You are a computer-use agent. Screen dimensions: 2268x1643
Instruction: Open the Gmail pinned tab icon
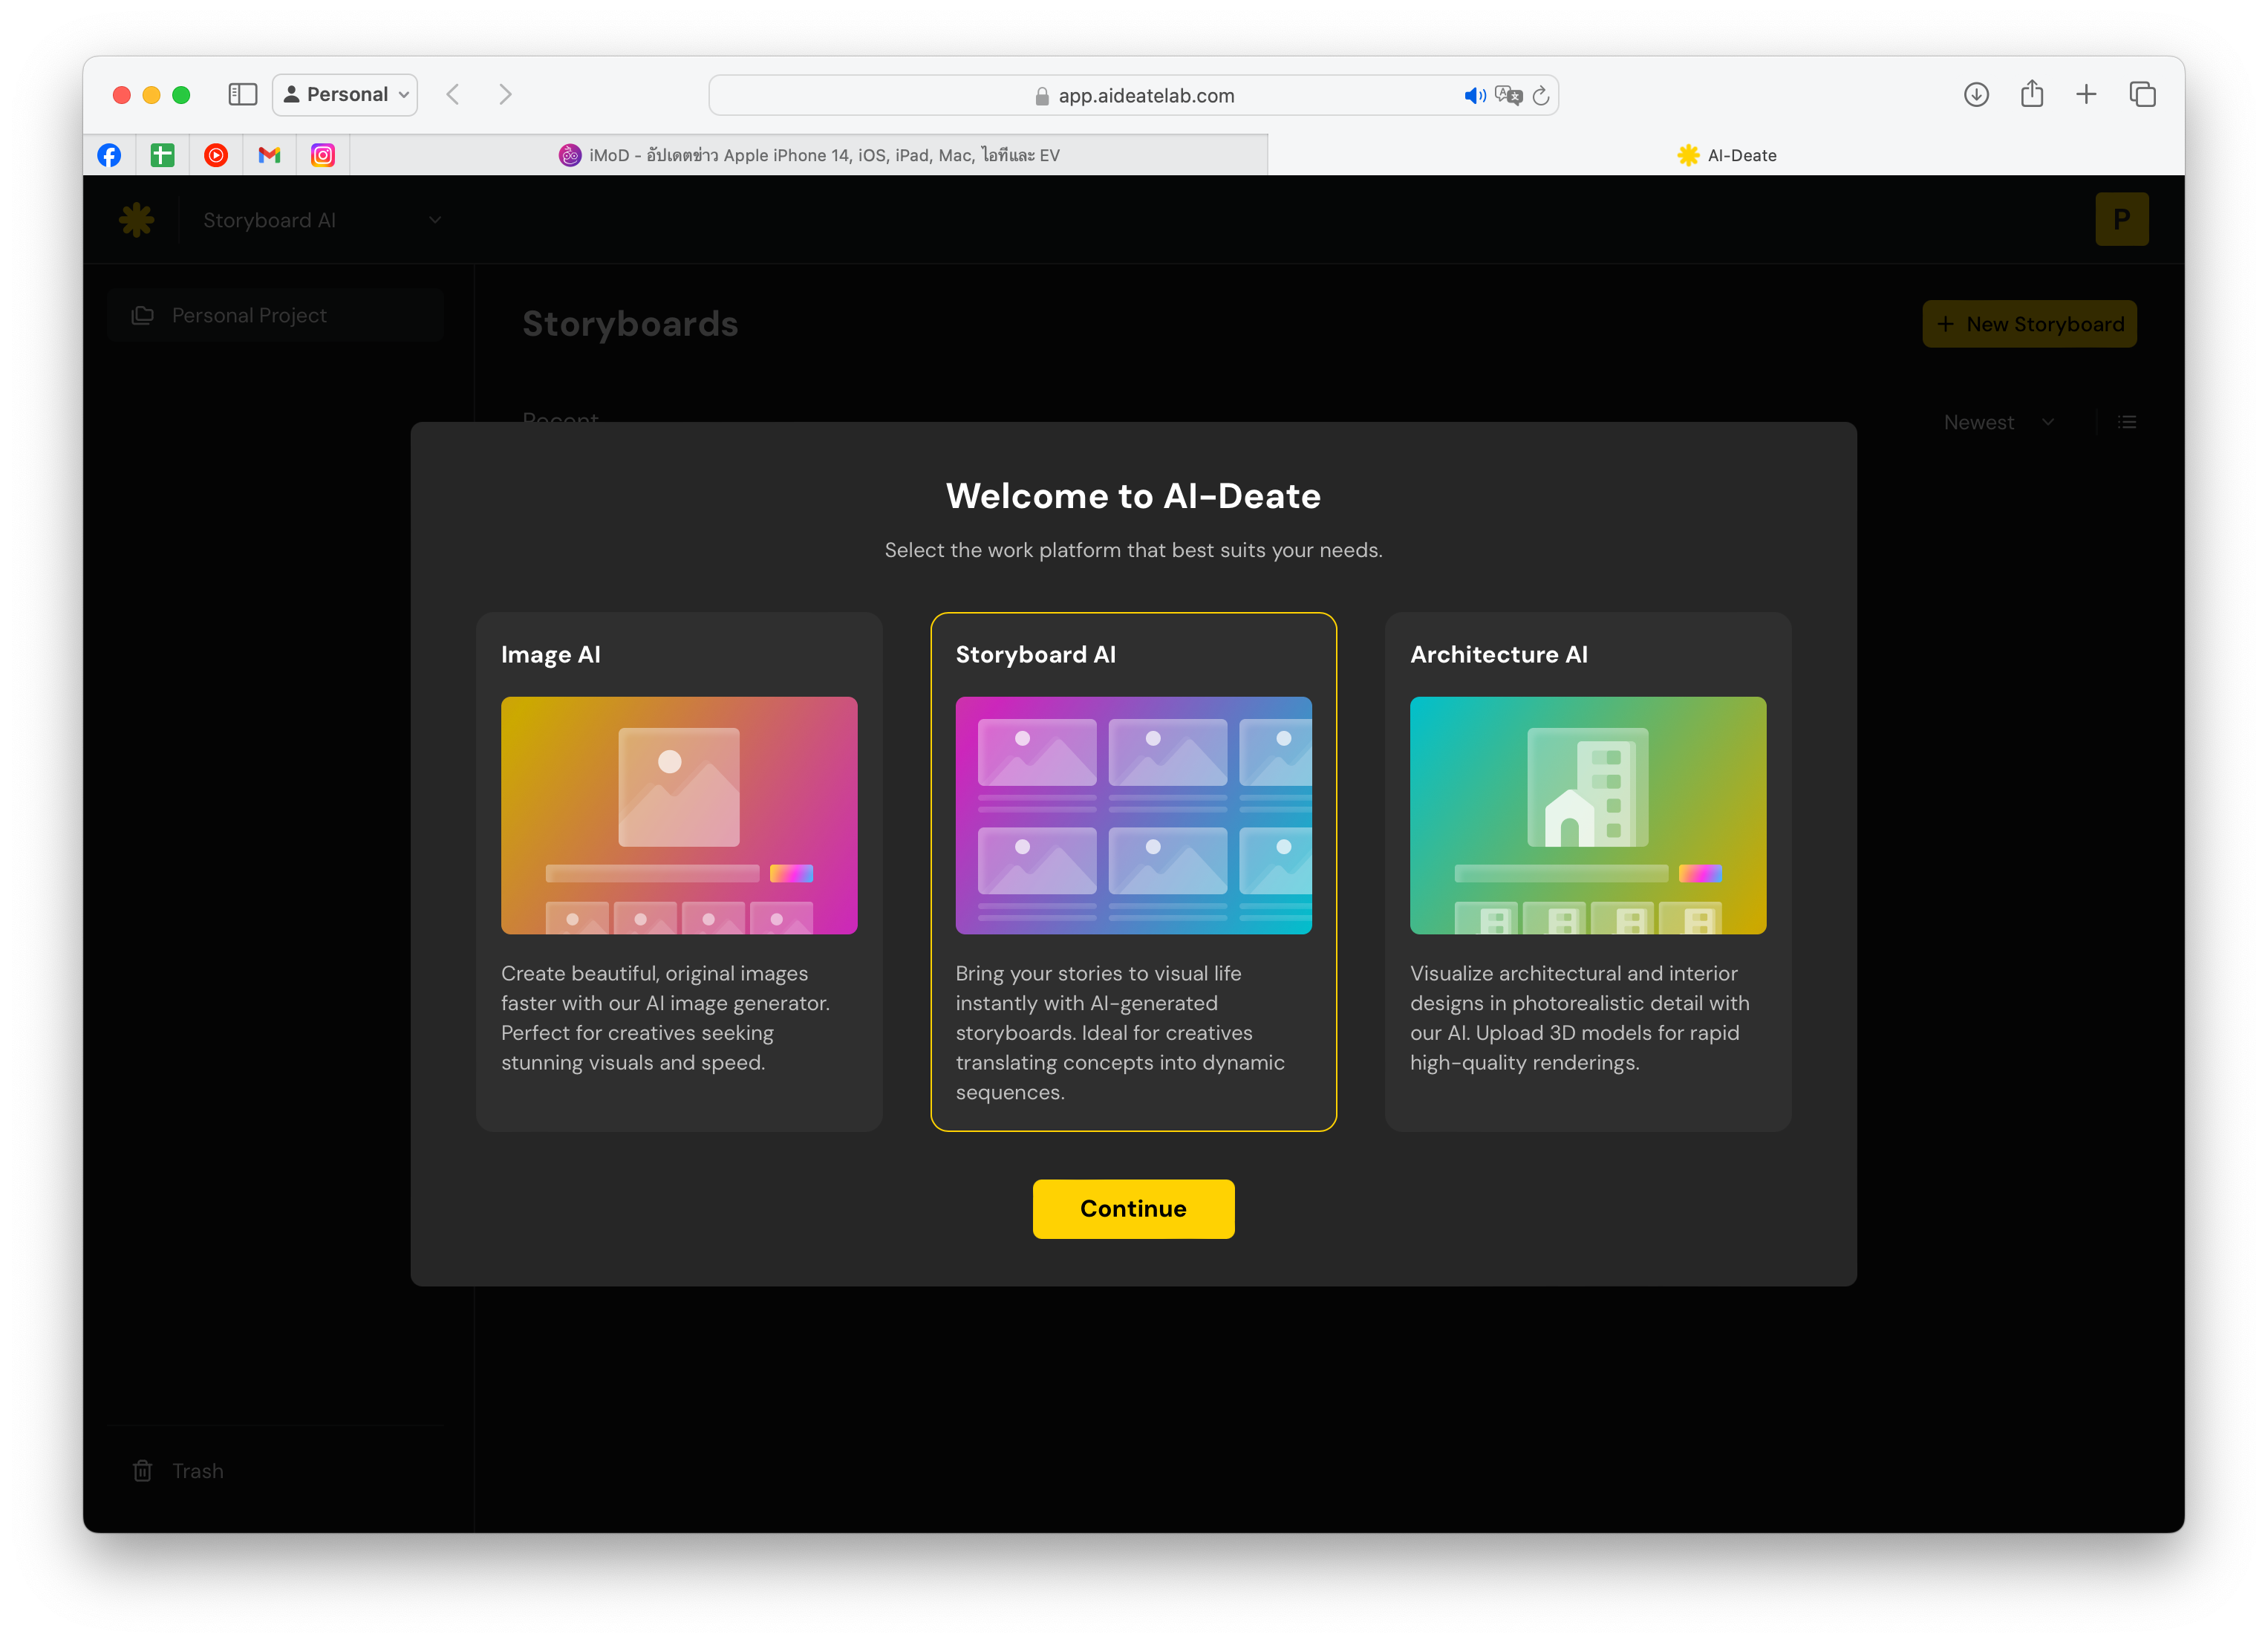pos(269,155)
